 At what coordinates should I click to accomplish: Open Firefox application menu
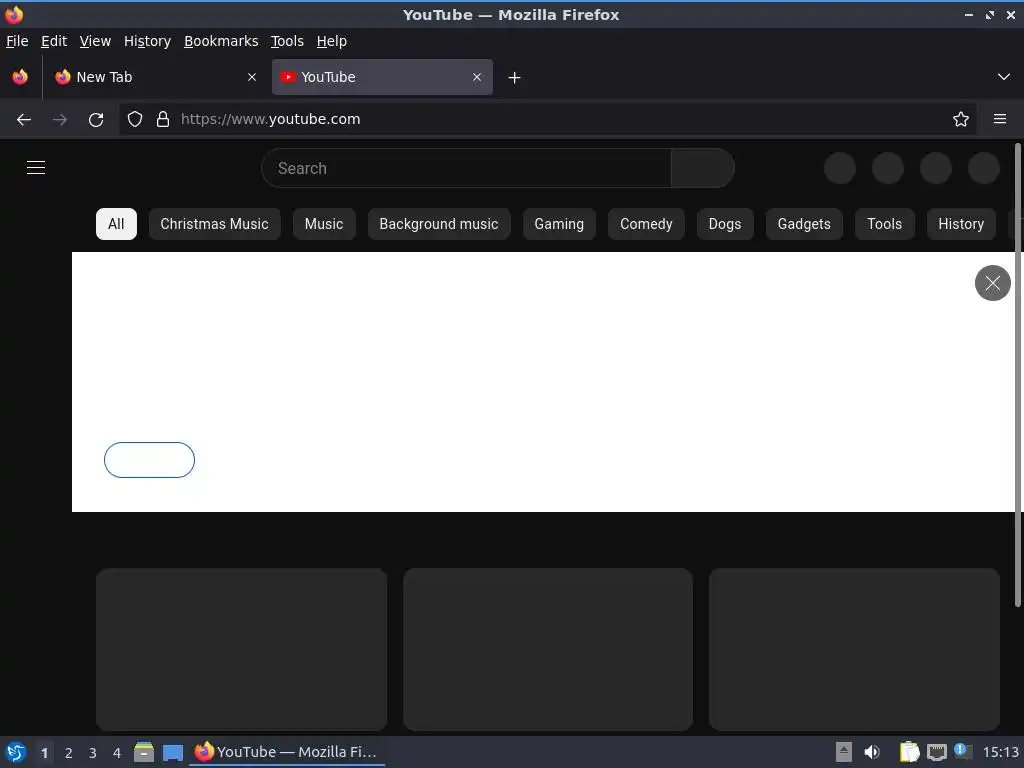tap(1000, 119)
